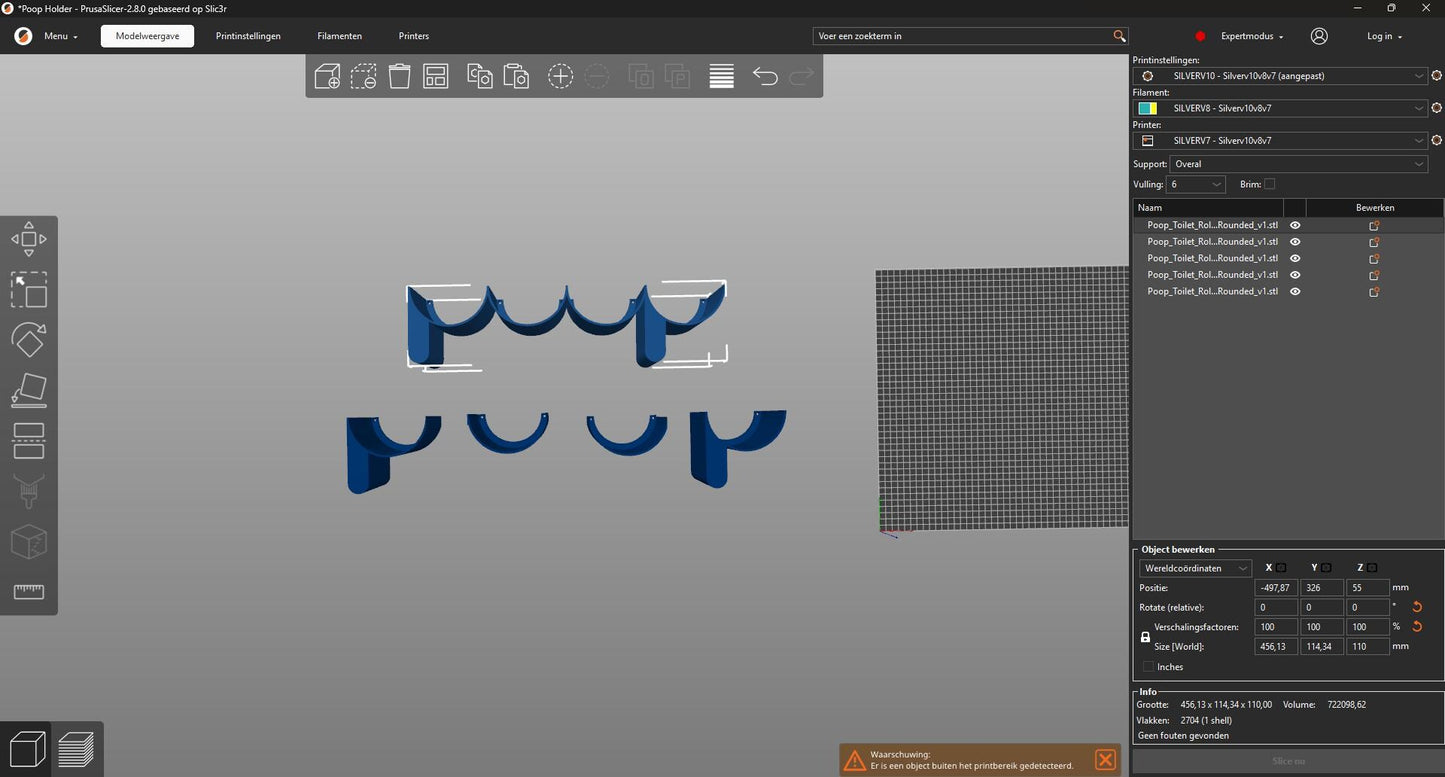
Task: Click the search field 'Voer een zoekterm in'
Action: click(962, 36)
